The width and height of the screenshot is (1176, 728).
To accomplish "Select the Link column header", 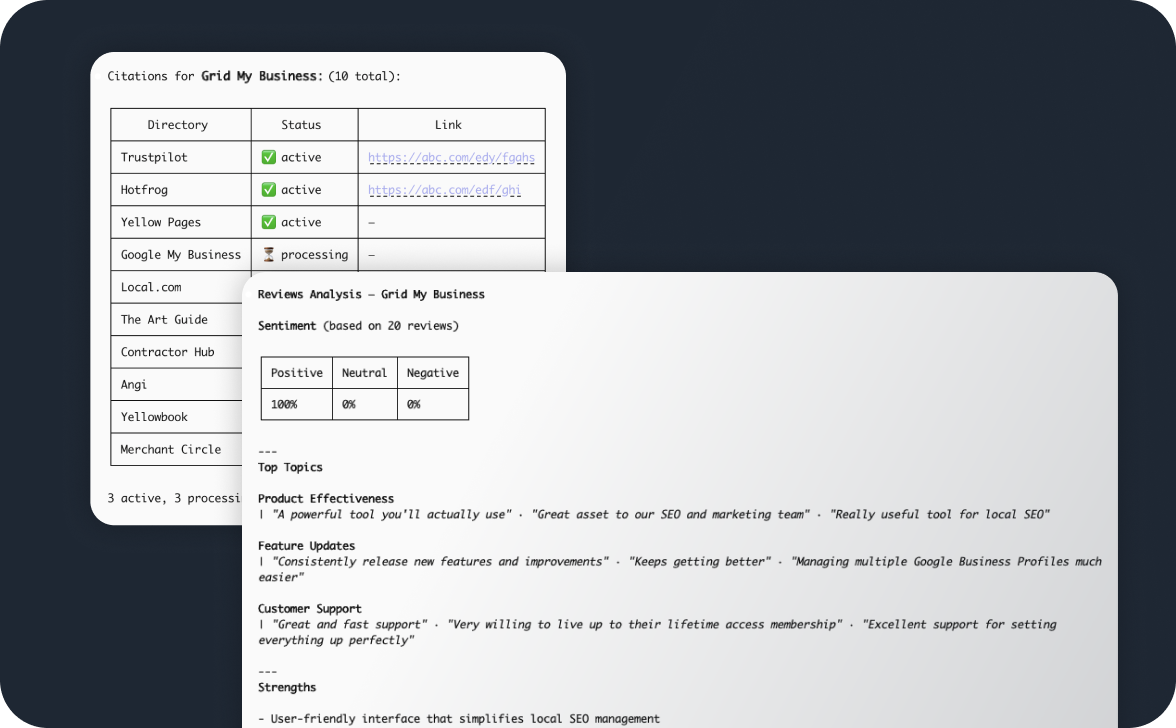I will (x=448, y=124).
